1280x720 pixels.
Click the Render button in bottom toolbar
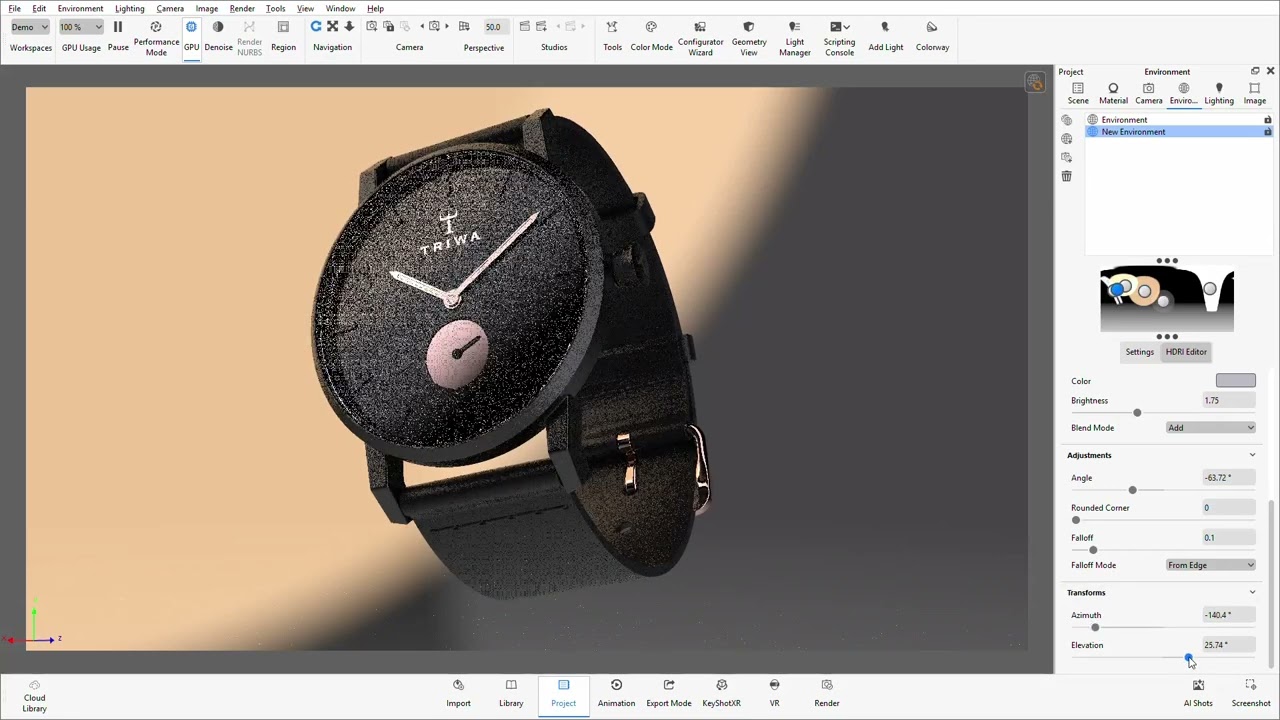coord(827,693)
